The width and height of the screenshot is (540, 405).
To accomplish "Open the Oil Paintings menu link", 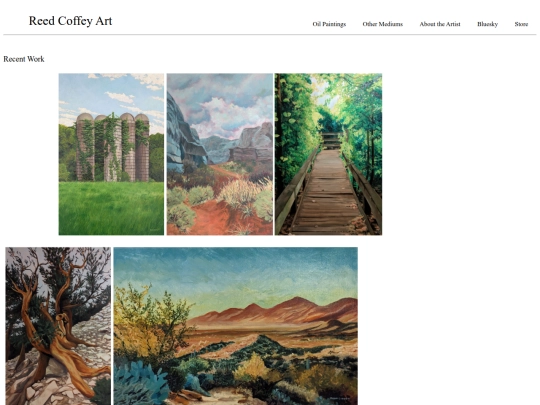I will [329, 24].
